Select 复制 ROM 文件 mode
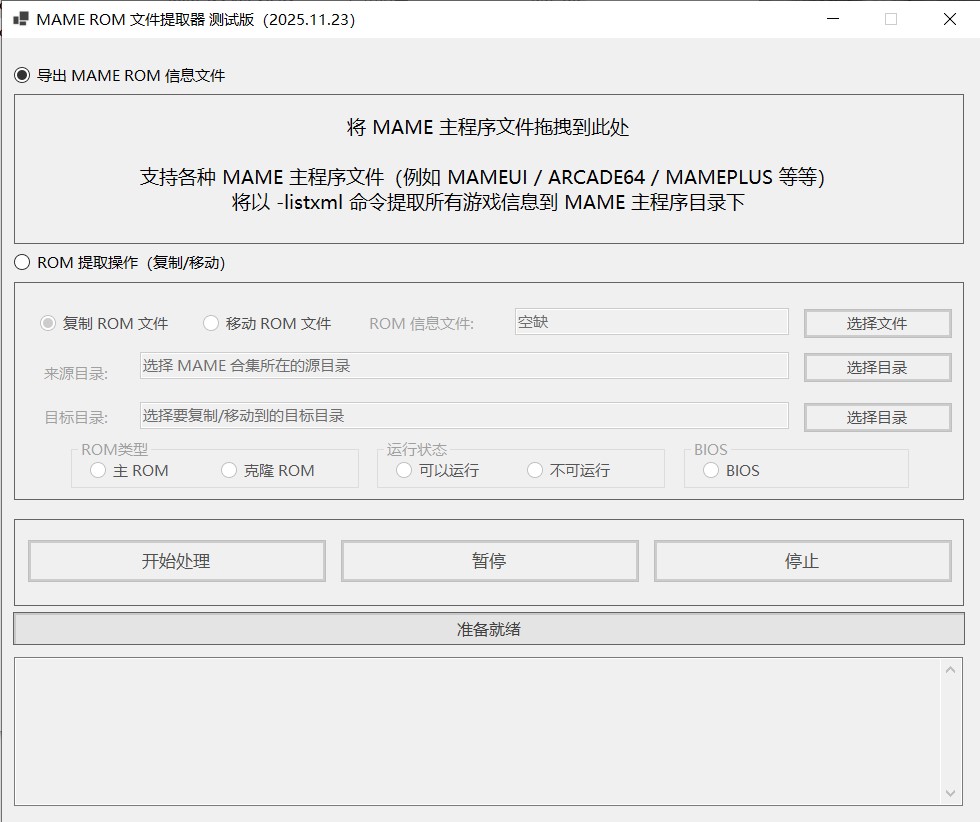 pyautogui.click(x=46, y=323)
